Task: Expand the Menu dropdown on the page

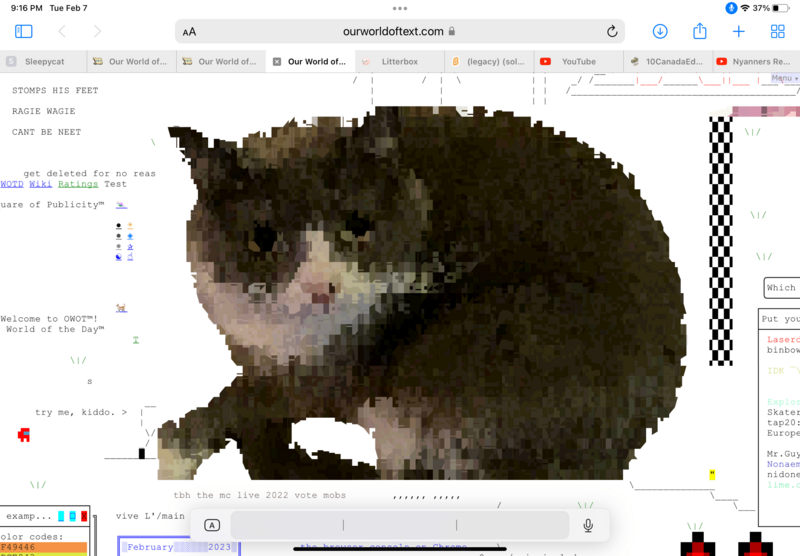Action: (783, 78)
